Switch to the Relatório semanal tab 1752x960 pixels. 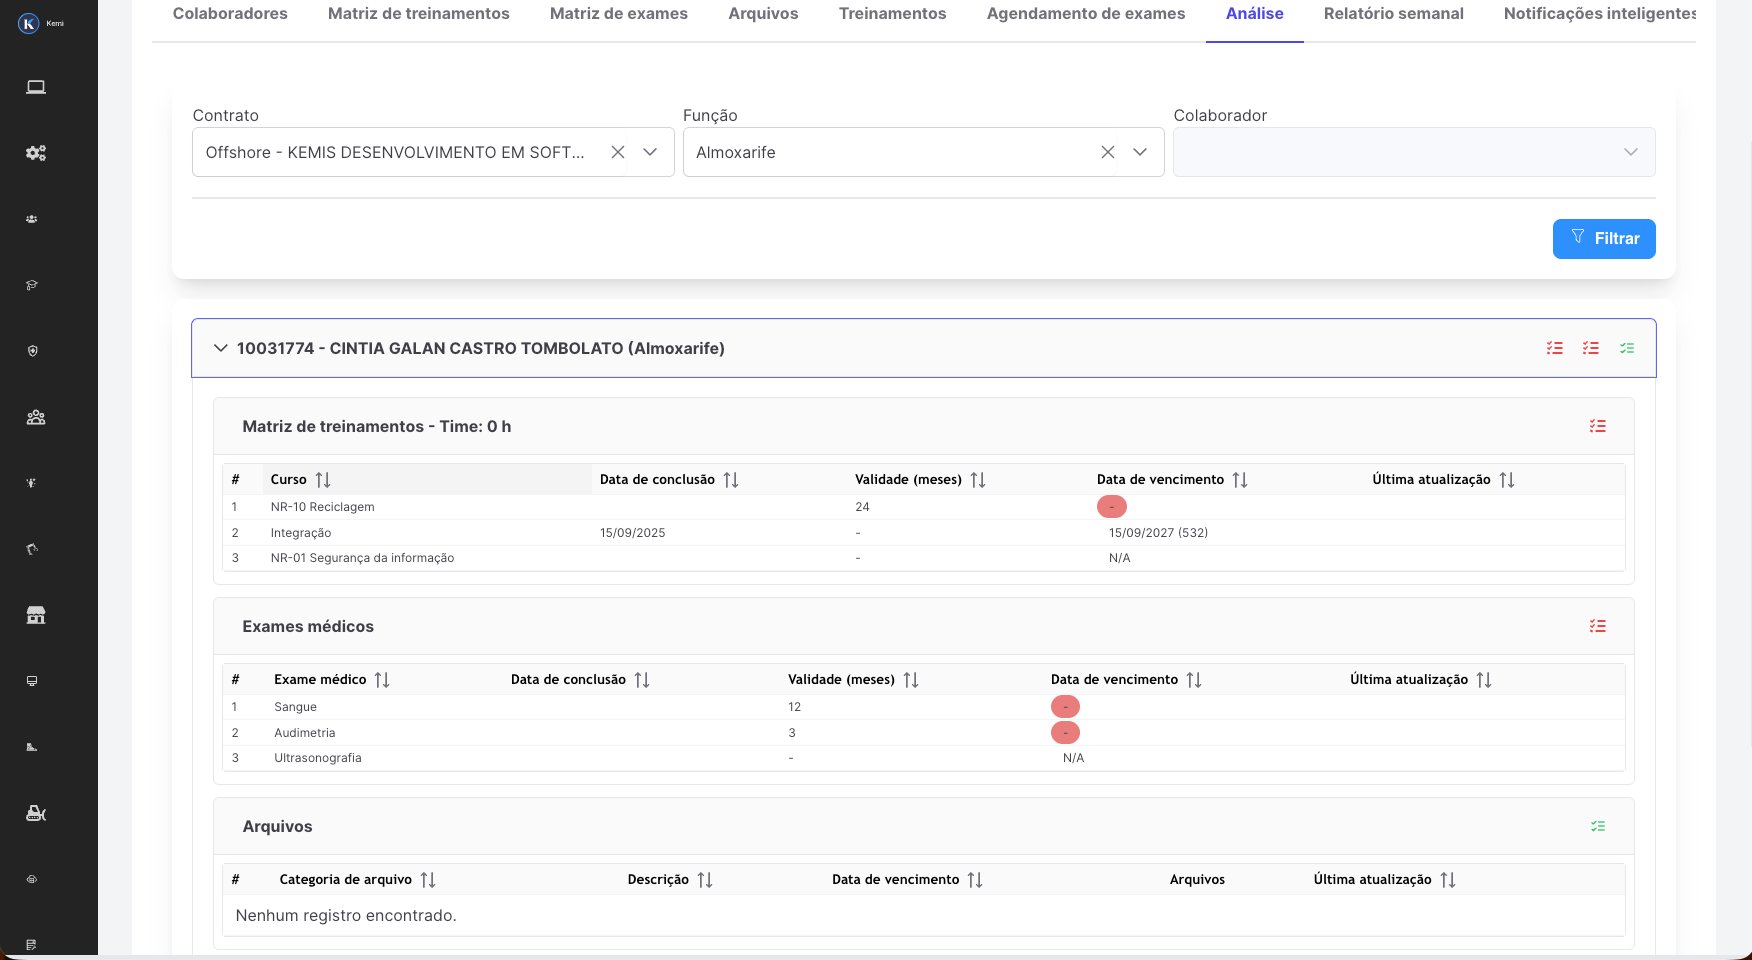pos(1393,14)
